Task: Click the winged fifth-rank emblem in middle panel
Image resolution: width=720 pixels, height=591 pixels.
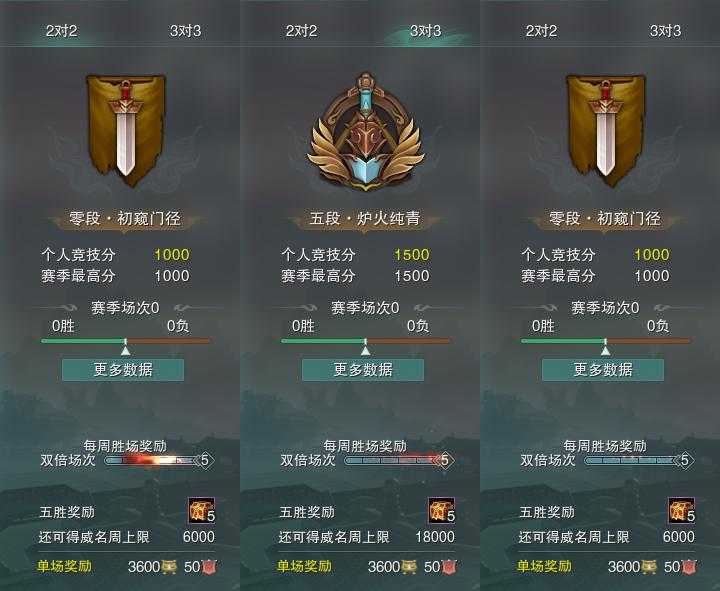Action: click(x=366, y=131)
